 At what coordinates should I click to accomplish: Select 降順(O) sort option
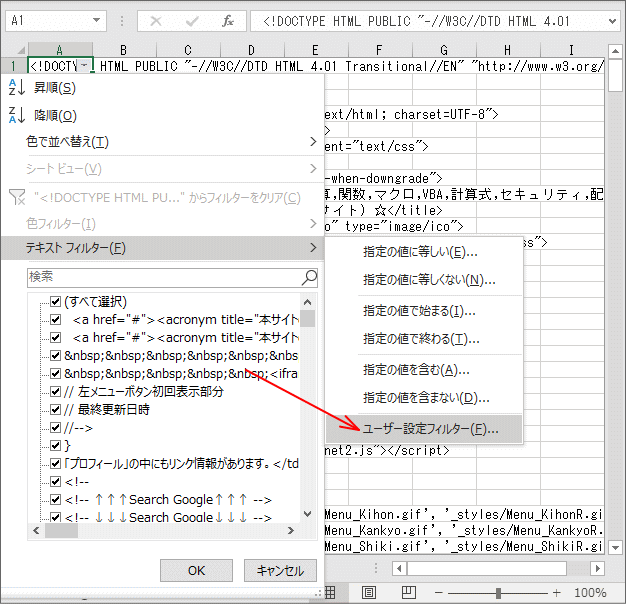(x=162, y=115)
